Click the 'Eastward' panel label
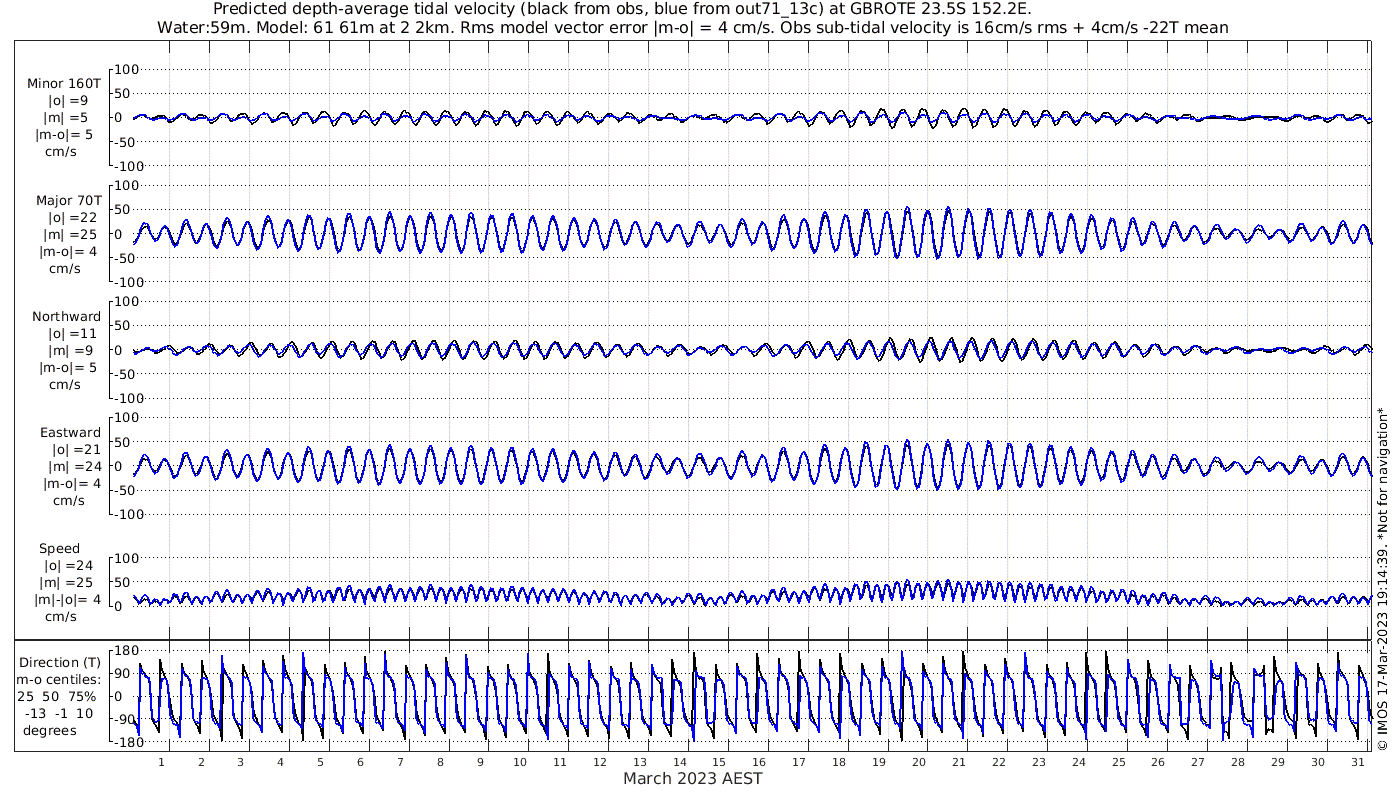The width and height of the screenshot is (1400, 800). click(70, 433)
